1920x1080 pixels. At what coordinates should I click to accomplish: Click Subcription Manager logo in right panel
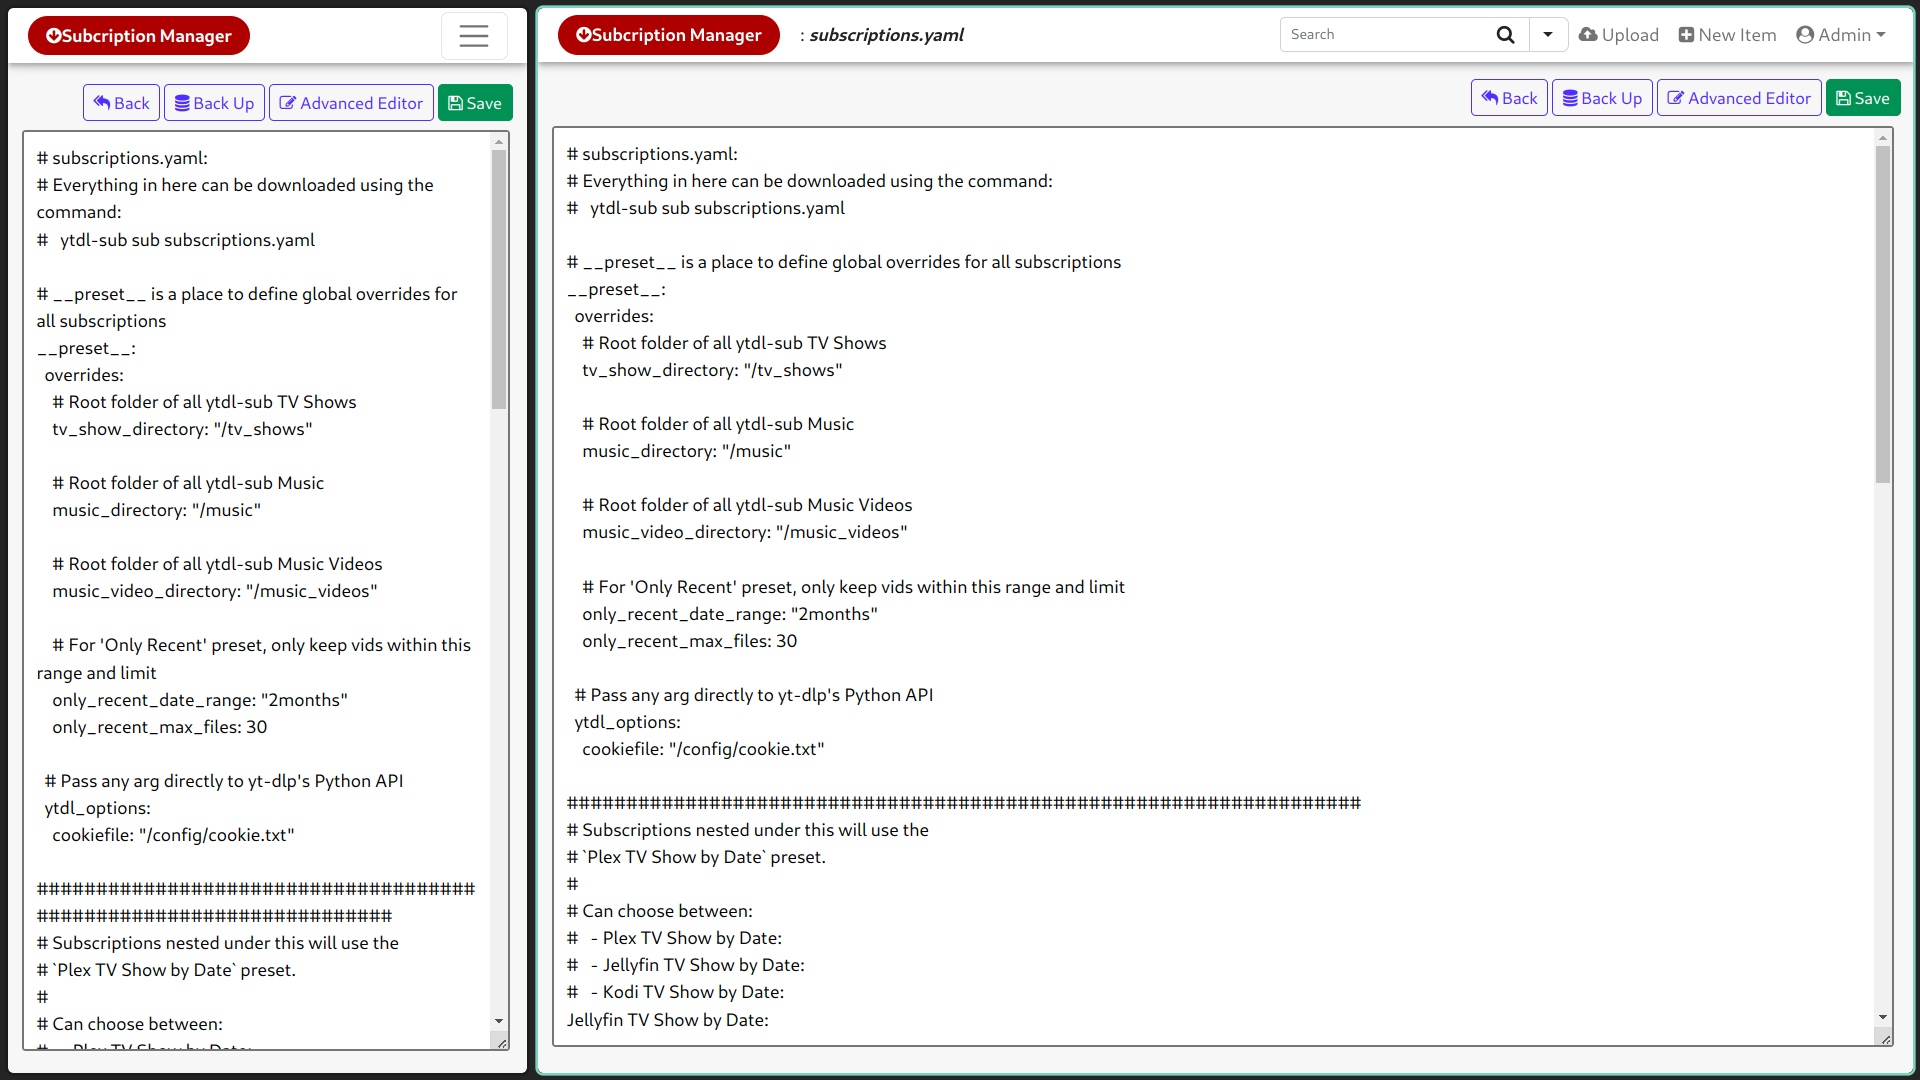click(x=668, y=35)
